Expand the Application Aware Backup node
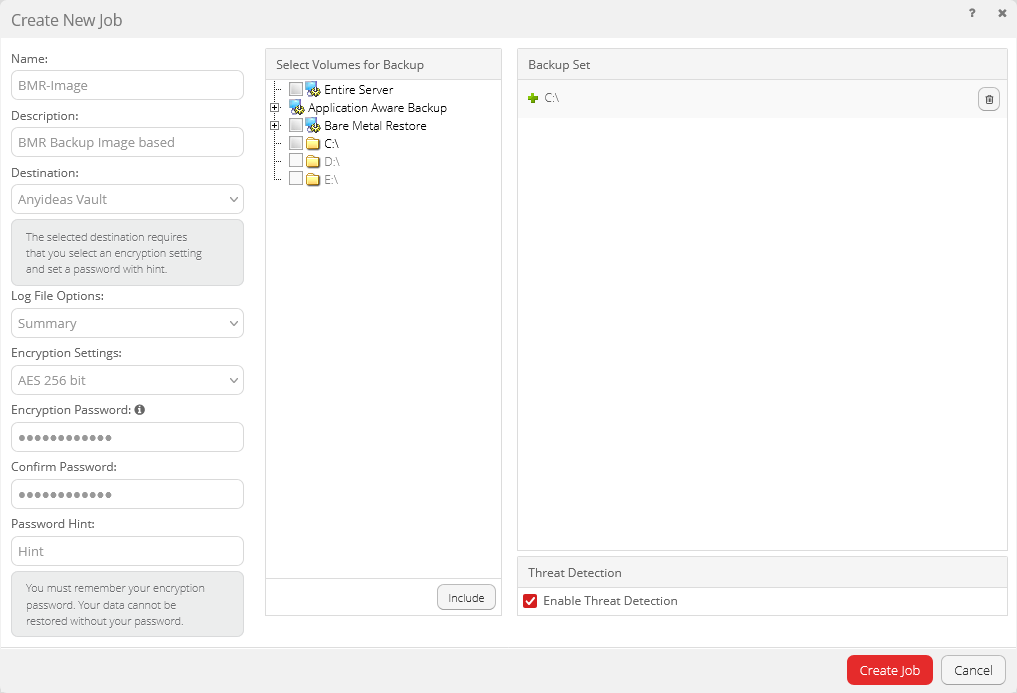The height and width of the screenshot is (693, 1017). pos(275,108)
